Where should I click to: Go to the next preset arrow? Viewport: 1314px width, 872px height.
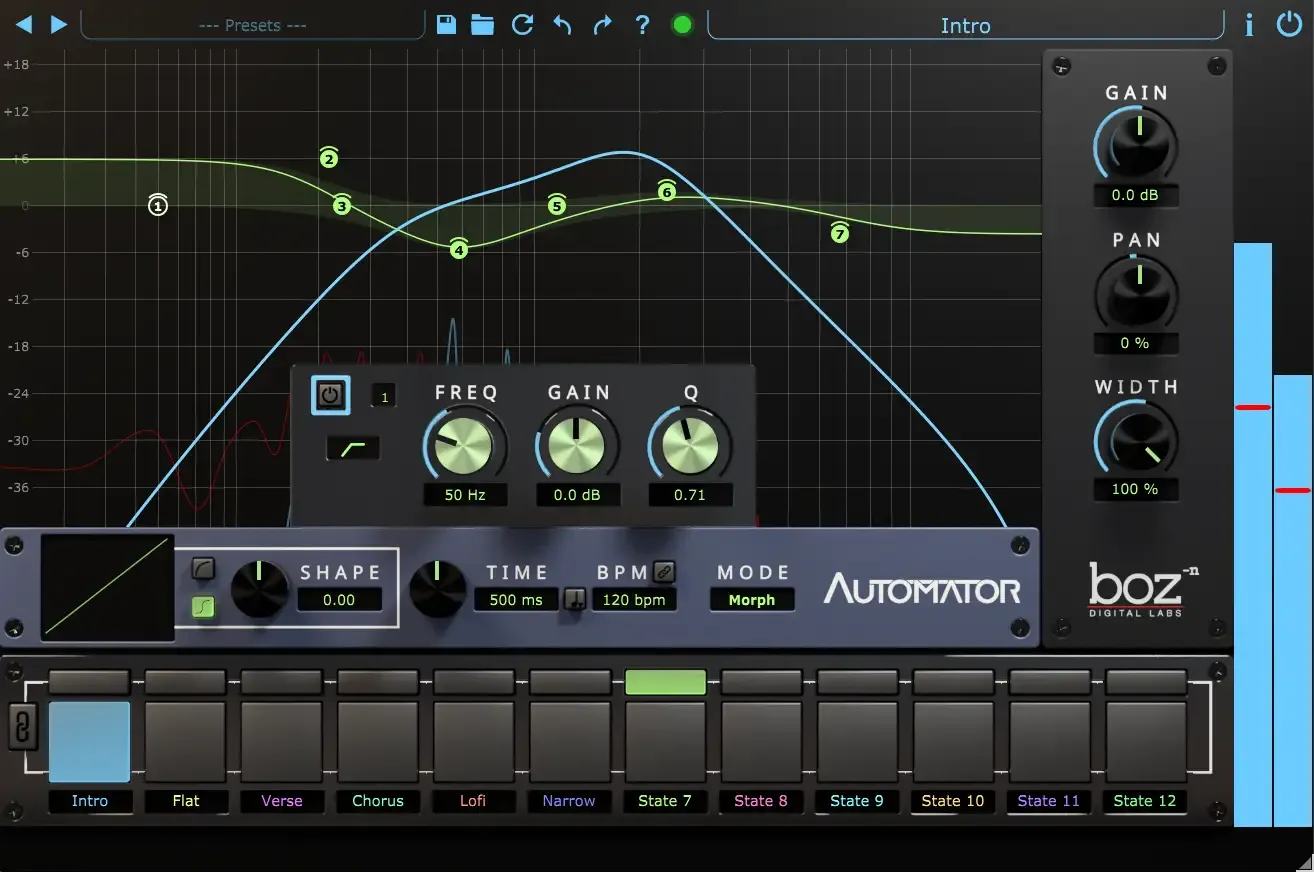59,24
